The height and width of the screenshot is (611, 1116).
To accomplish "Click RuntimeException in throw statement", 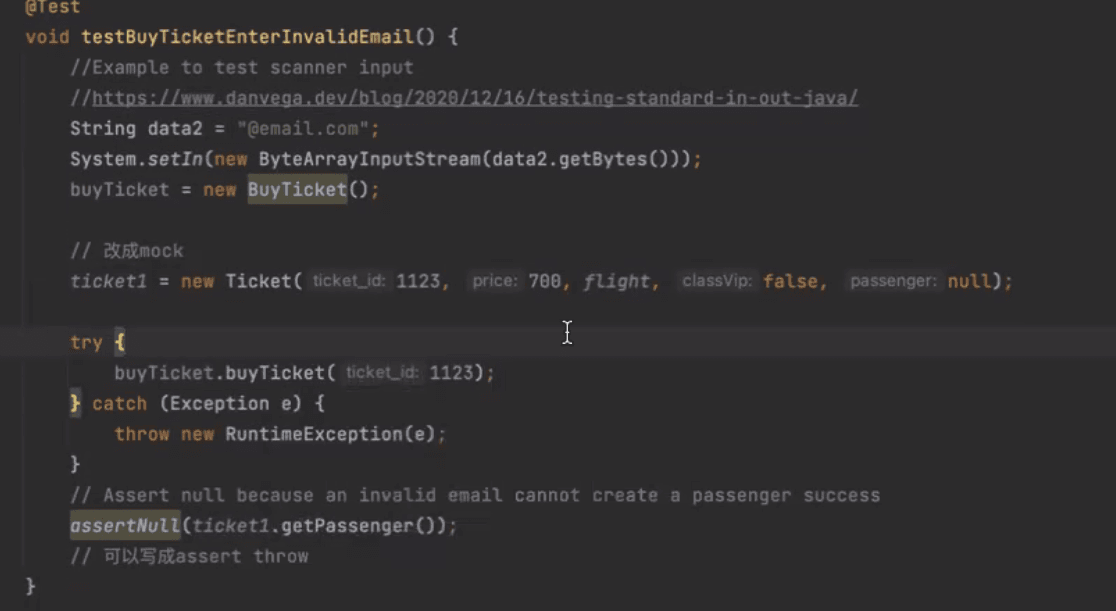I will click(x=313, y=434).
